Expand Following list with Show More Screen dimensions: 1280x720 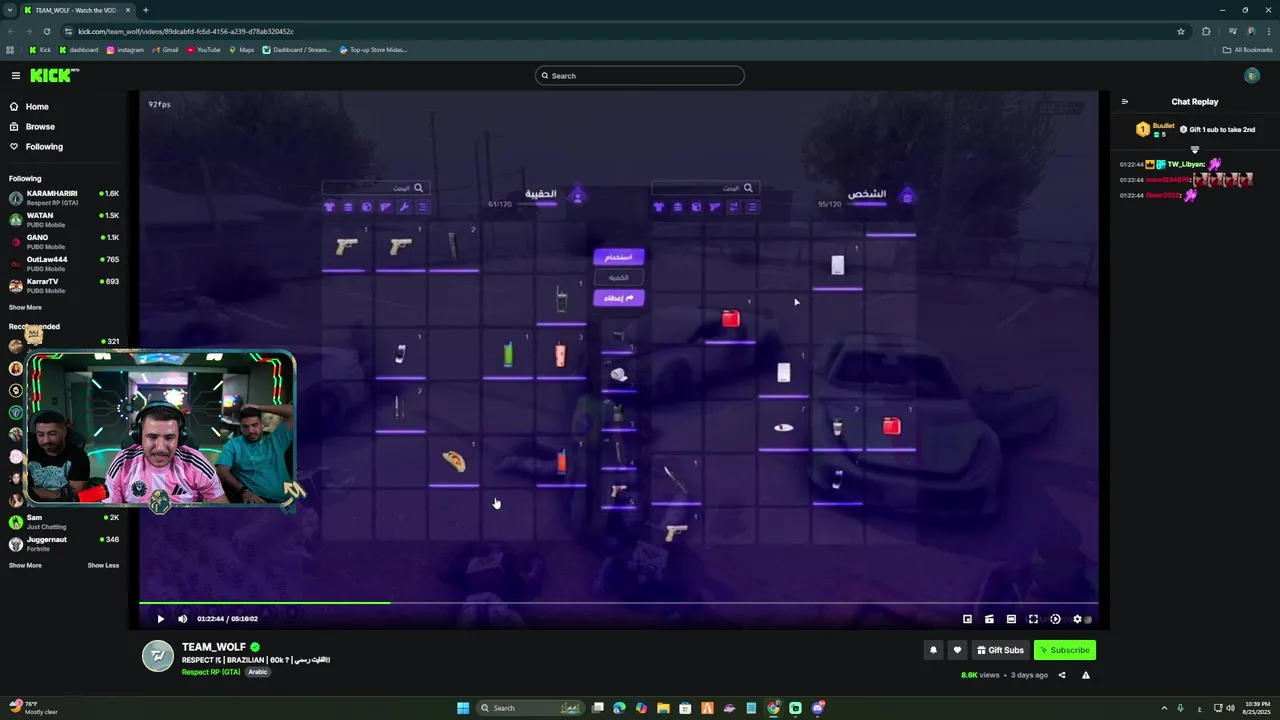pyautogui.click(x=25, y=308)
